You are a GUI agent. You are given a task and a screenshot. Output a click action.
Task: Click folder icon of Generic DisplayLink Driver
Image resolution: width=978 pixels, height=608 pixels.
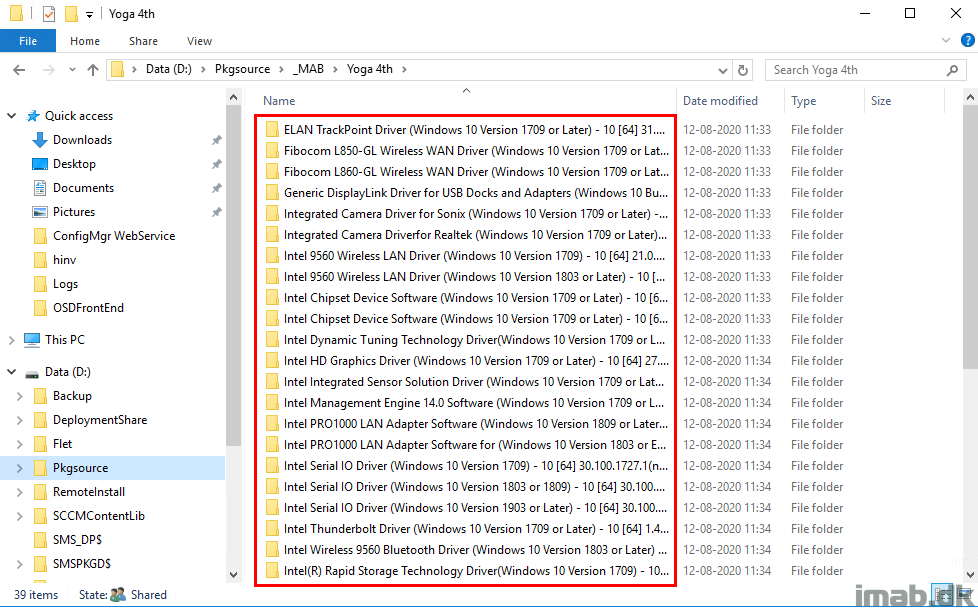[x=272, y=193]
